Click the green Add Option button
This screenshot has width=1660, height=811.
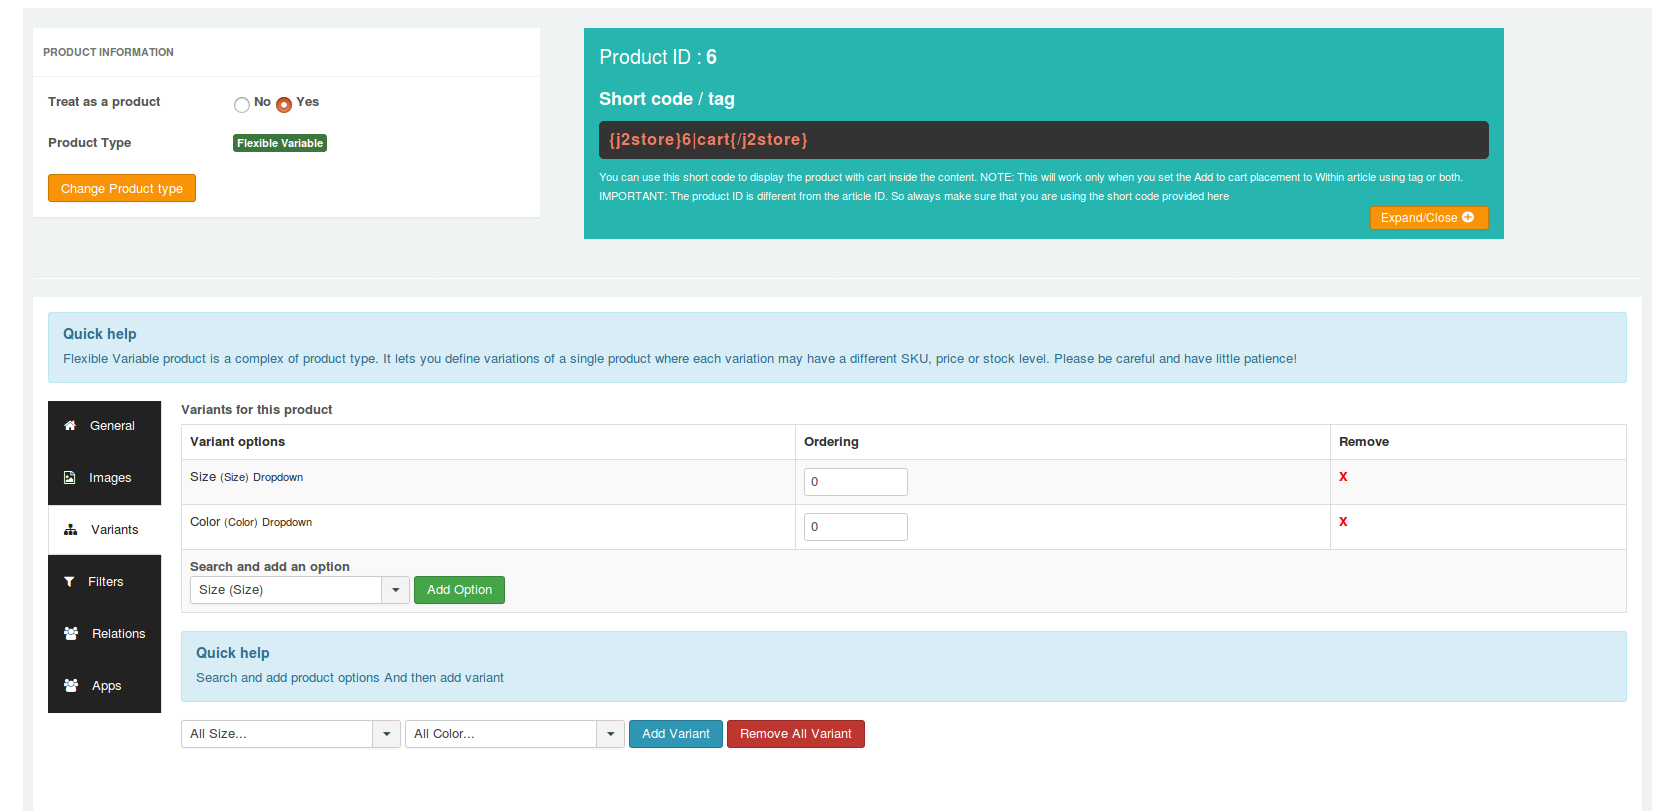459,590
